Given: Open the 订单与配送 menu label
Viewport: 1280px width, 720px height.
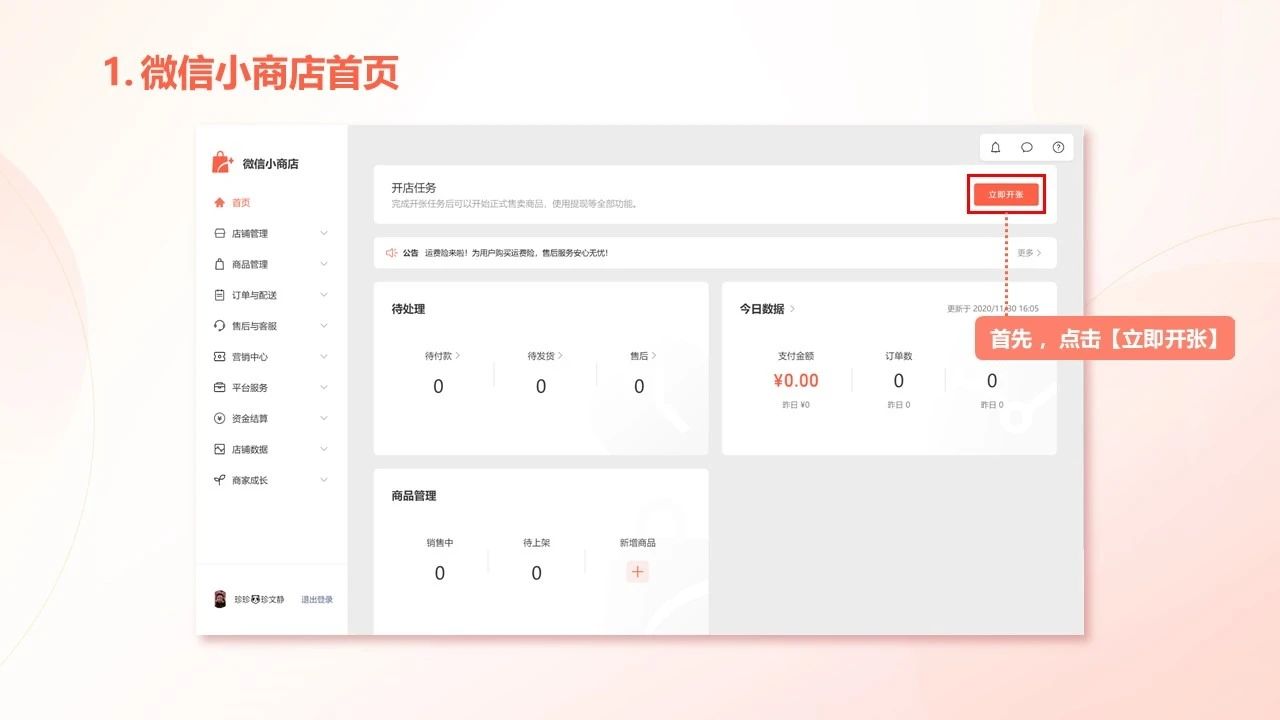Looking at the screenshot, I should (254, 295).
